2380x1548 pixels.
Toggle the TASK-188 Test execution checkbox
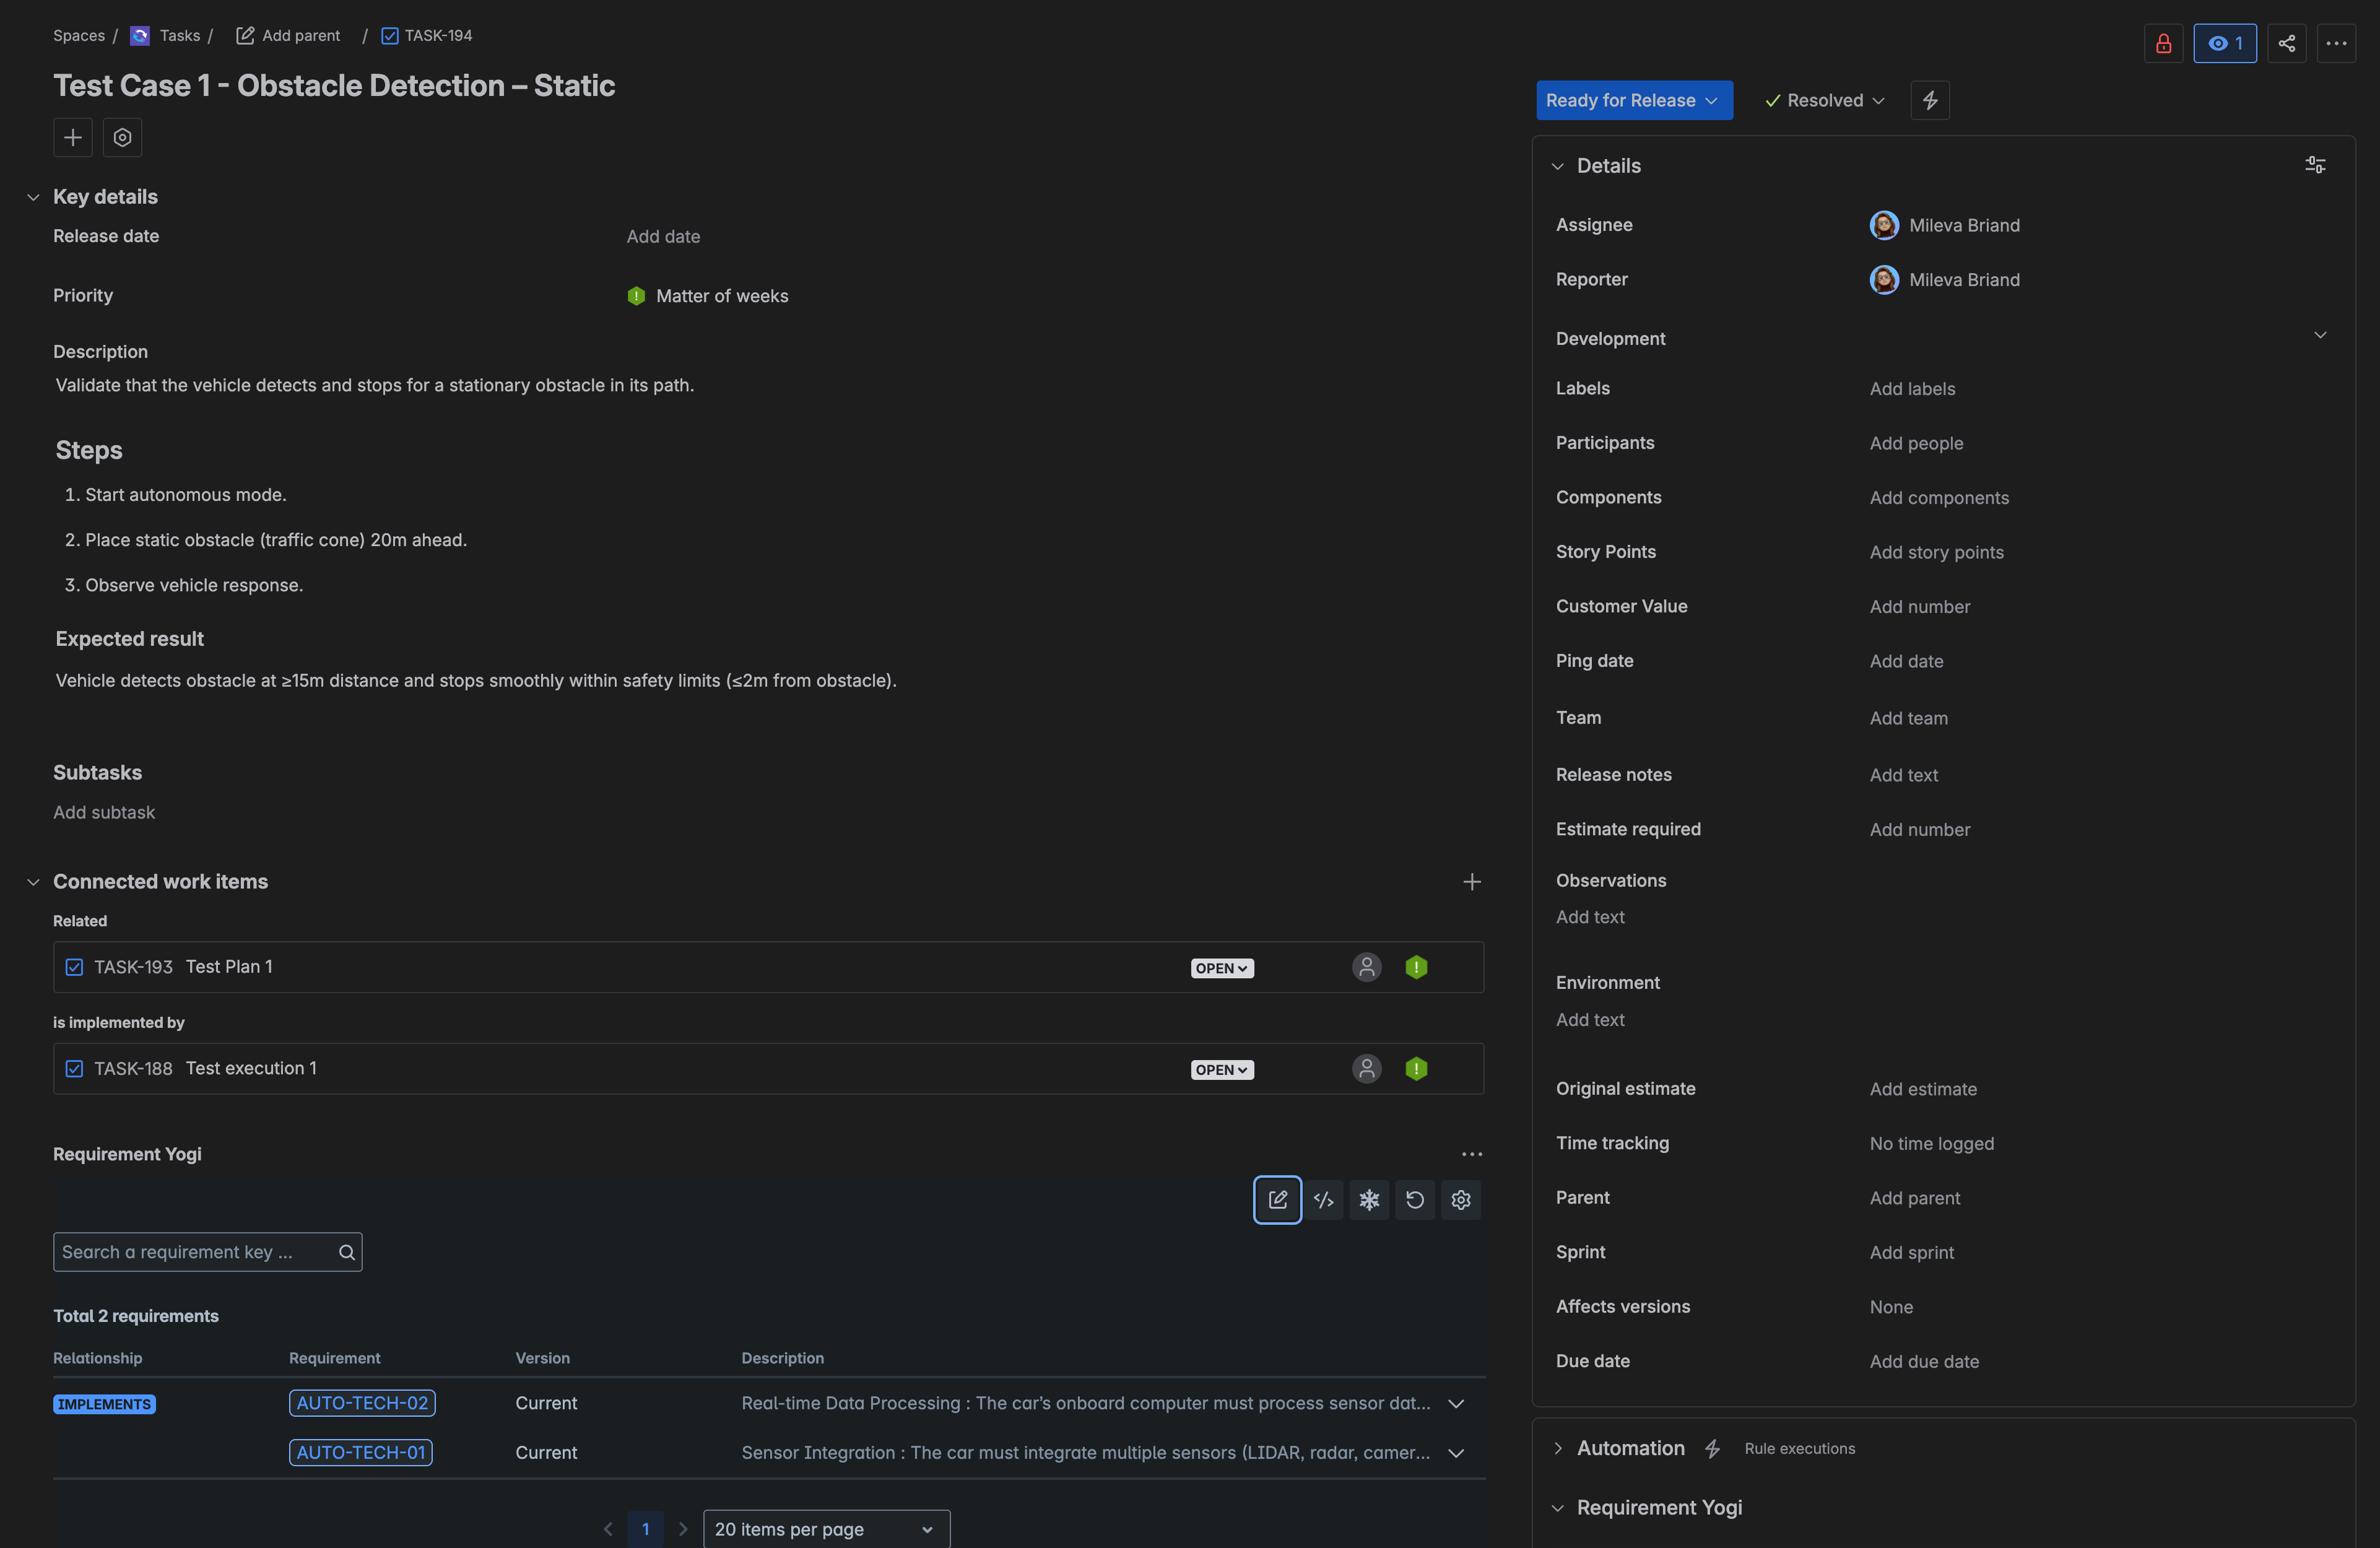point(74,1068)
